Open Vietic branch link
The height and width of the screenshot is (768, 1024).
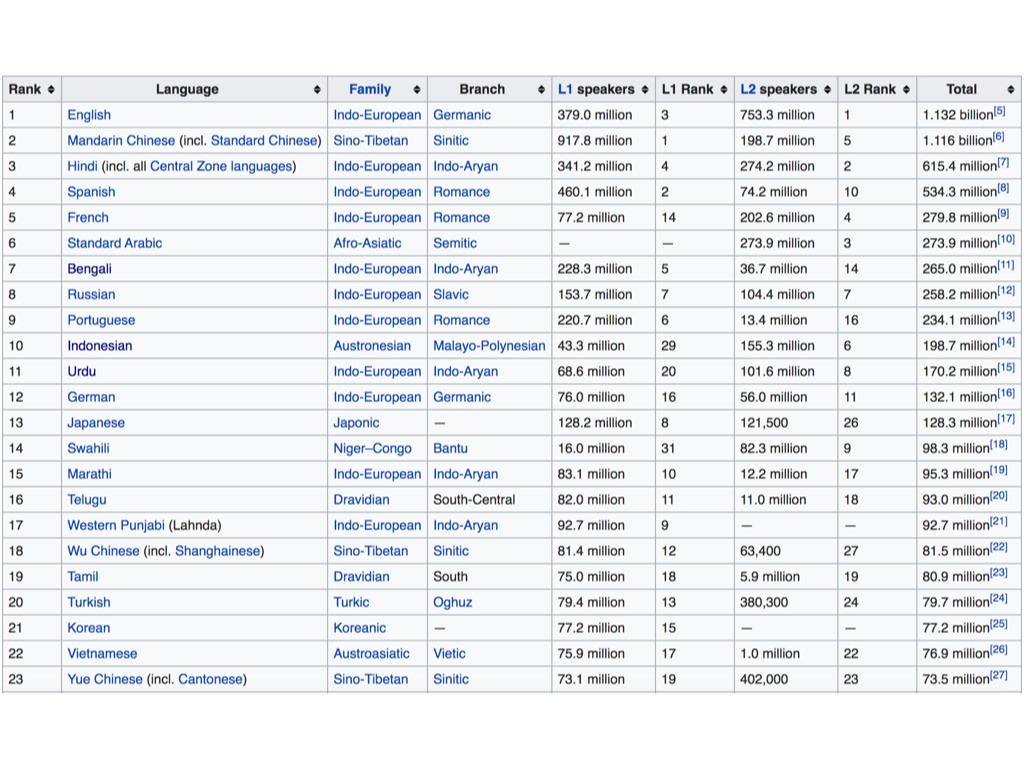point(449,653)
